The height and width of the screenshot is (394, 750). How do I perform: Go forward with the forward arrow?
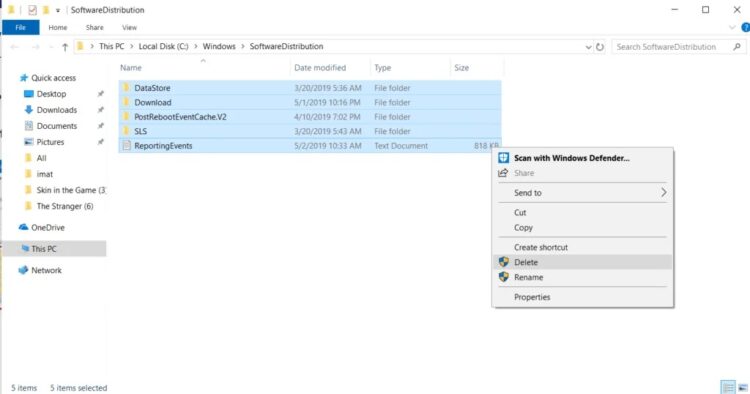coord(35,47)
